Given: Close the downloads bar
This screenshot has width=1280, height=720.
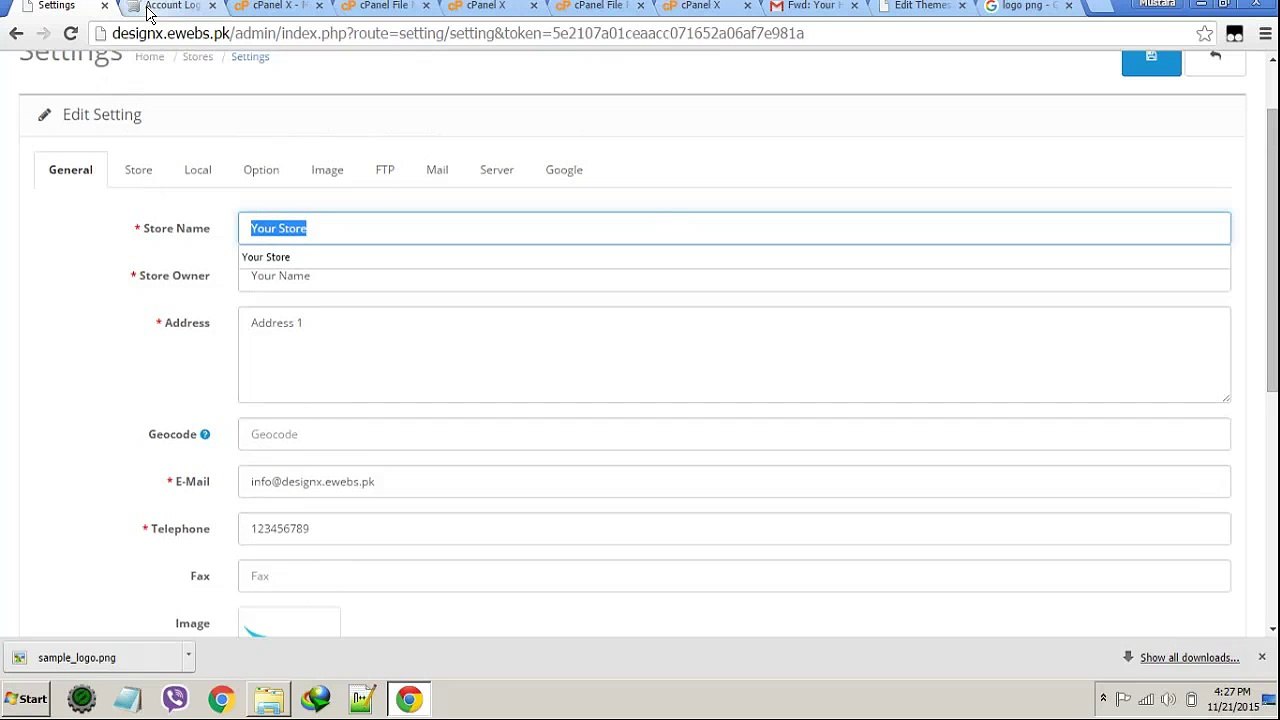Looking at the screenshot, I should (1262, 657).
